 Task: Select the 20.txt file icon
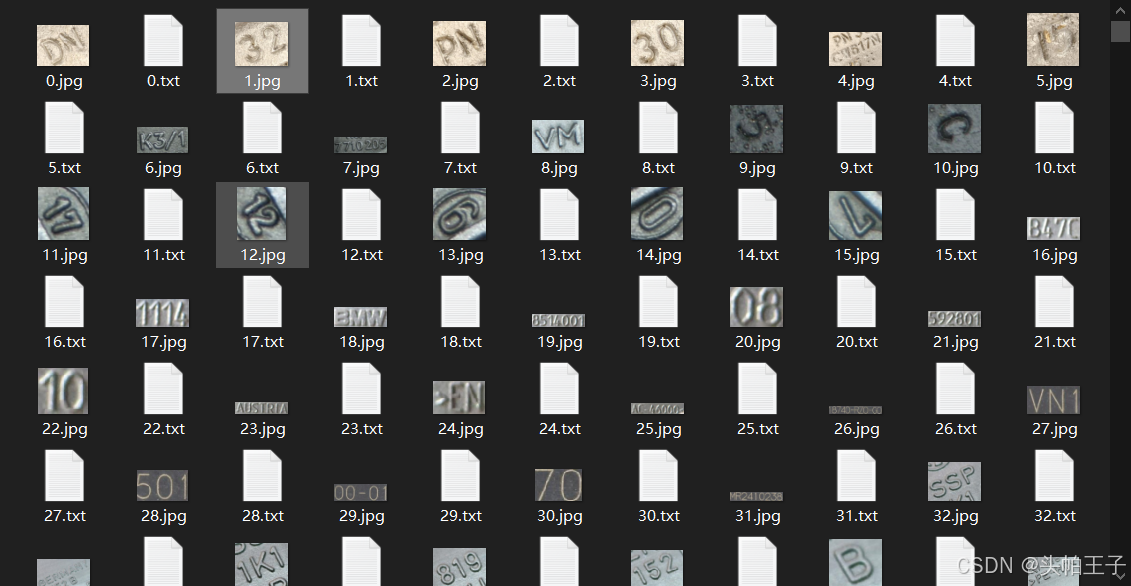pos(856,302)
